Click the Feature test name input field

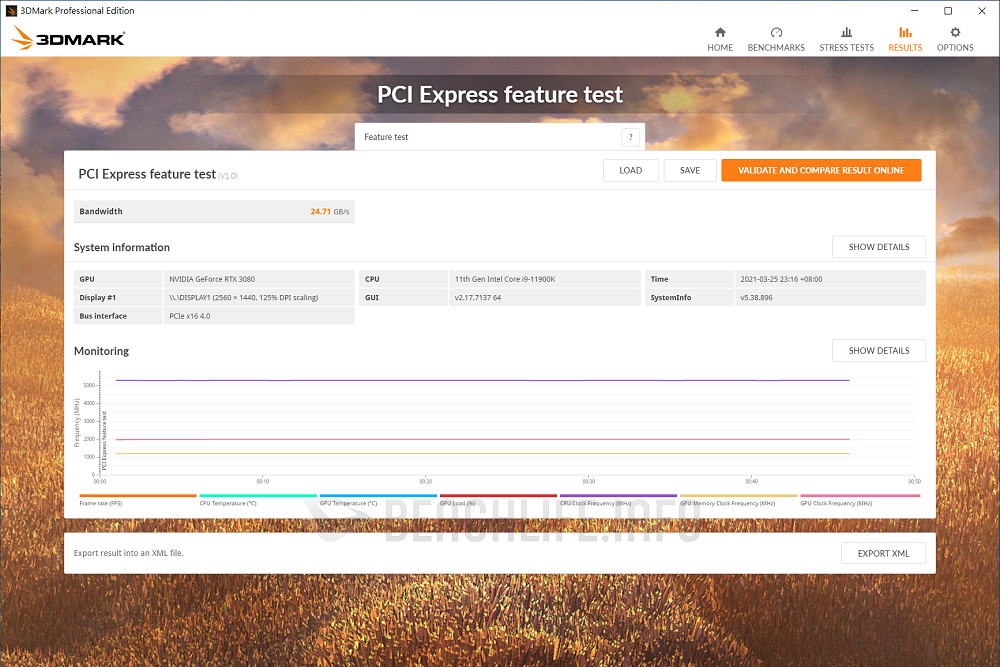tap(480, 137)
